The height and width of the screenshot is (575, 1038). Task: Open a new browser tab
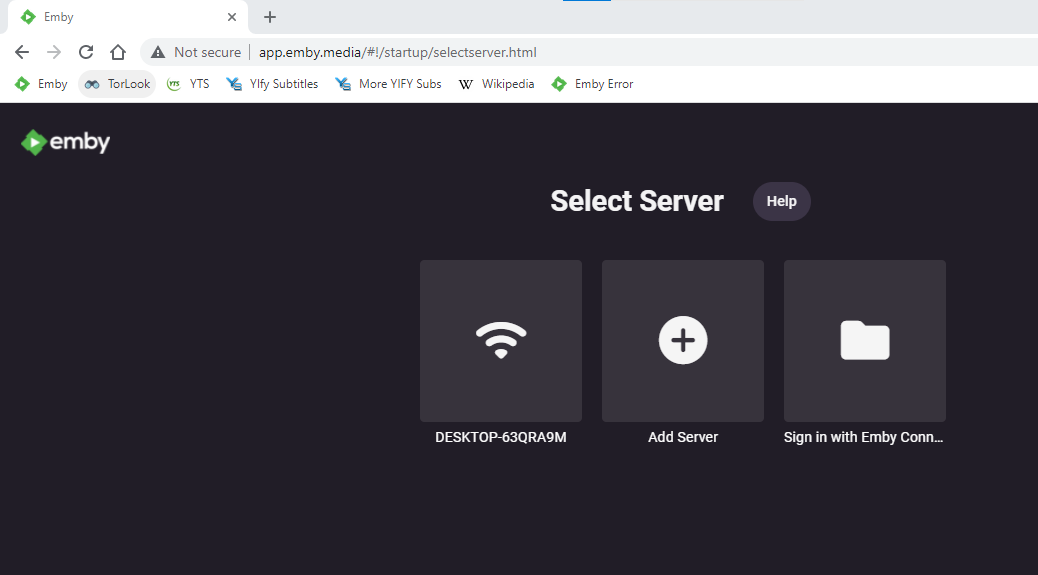tap(270, 17)
